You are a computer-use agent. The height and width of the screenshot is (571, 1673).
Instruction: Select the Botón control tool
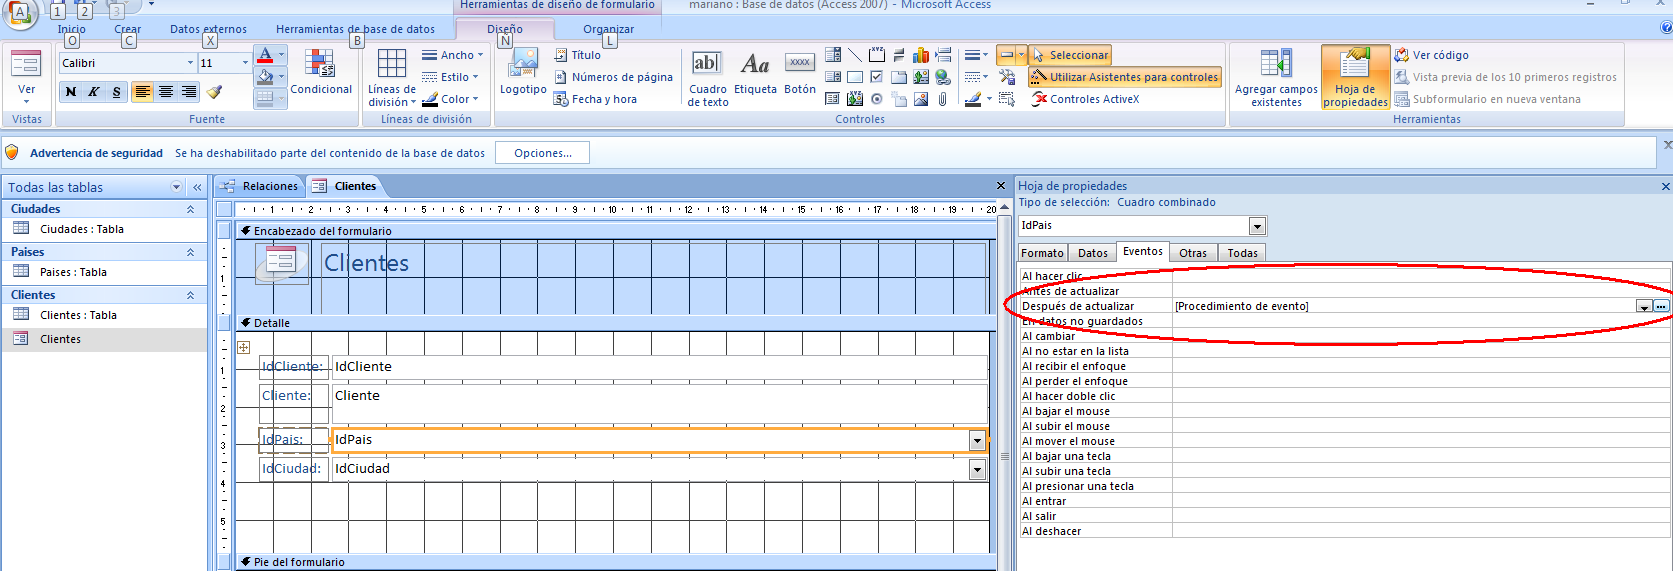click(x=800, y=73)
